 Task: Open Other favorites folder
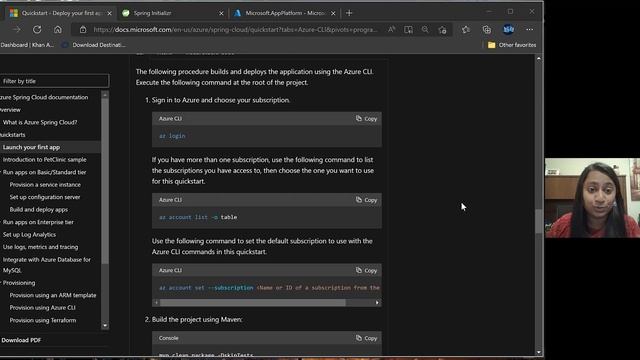tap(512, 45)
